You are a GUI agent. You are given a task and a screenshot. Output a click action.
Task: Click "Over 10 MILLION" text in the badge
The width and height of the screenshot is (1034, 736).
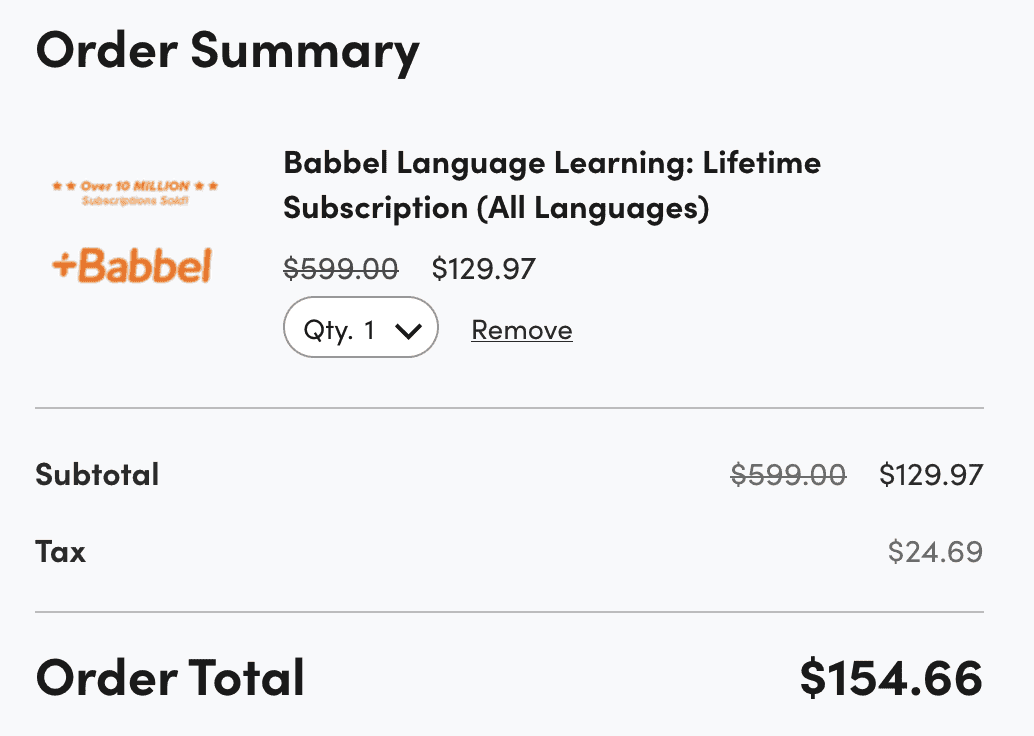(x=135, y=187)
